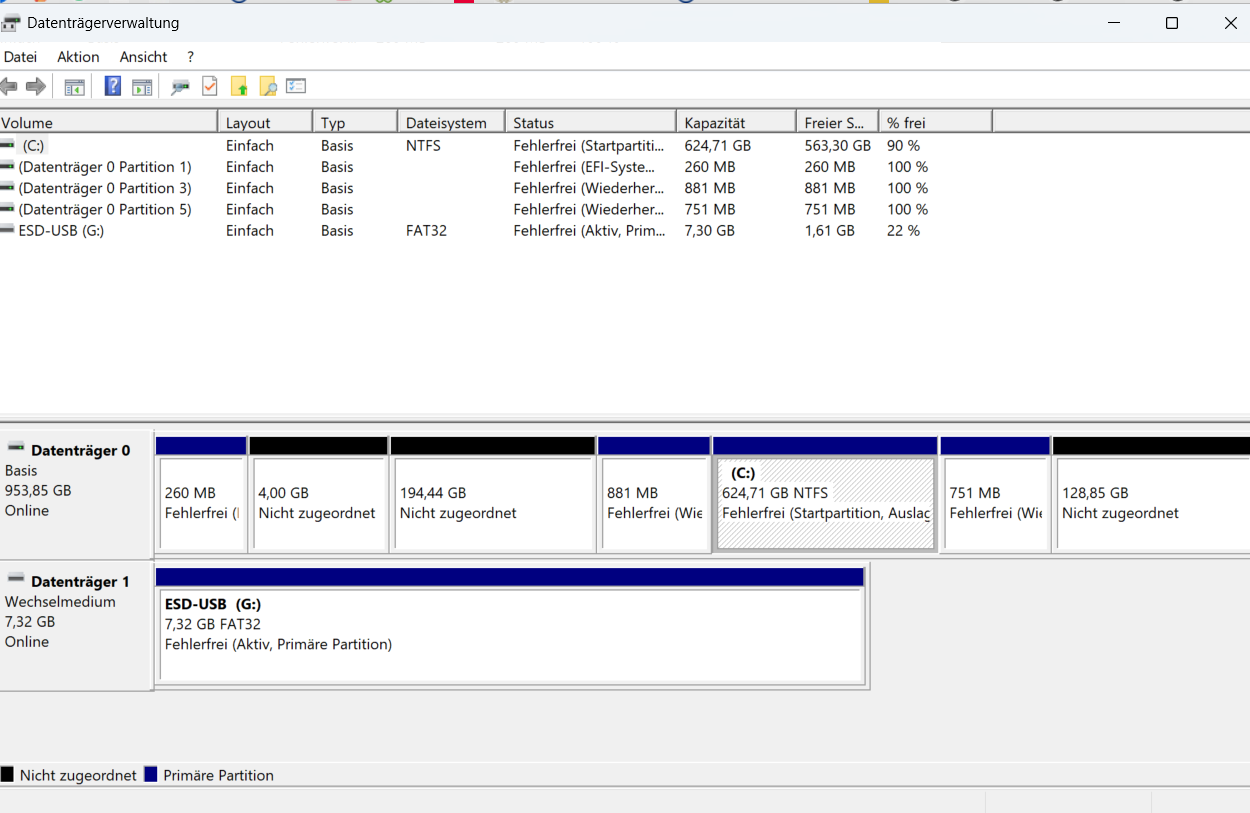Sort by the Typ column header
The image size is (1250, 813).
coord(355,123)
